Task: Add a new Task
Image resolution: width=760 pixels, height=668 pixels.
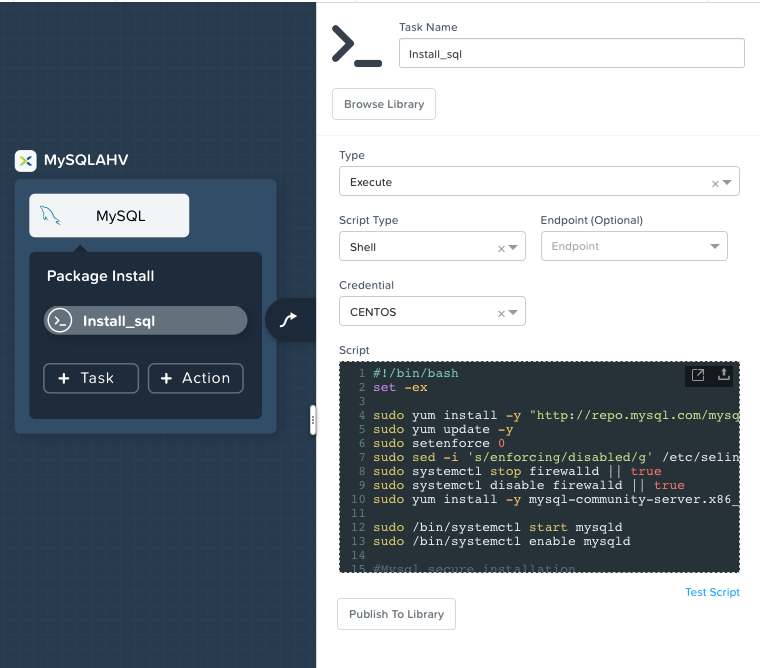Action: (x=91, y=378)
